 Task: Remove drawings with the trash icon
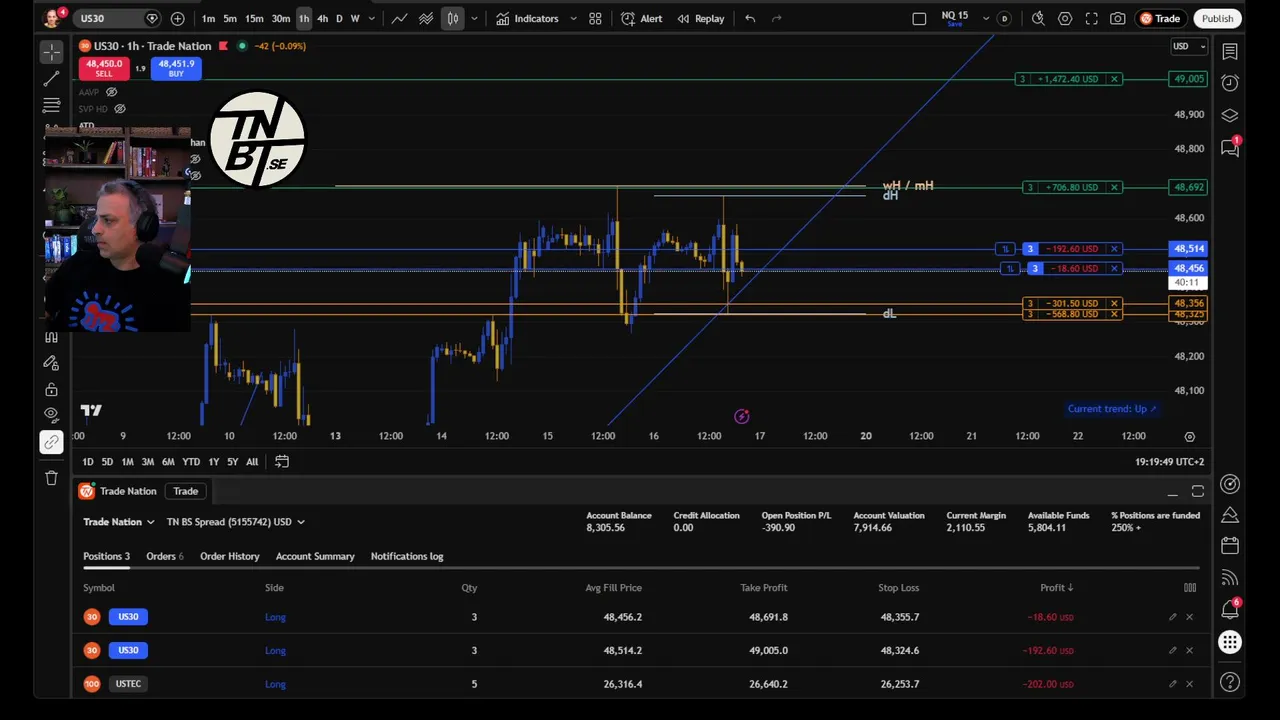pyautogui.click(x=52, y=478)
